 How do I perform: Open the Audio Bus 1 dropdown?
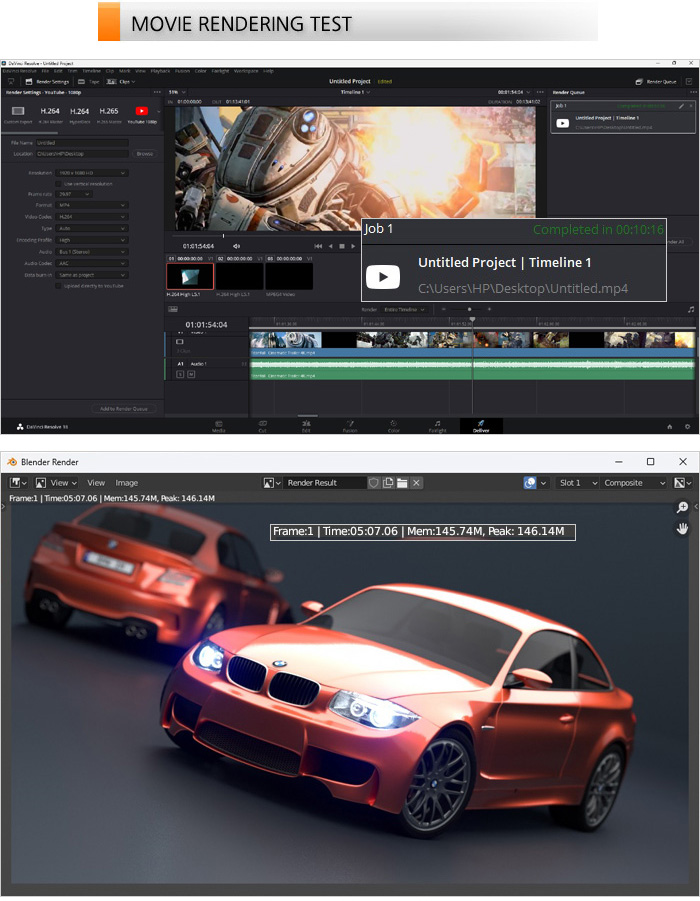(92, 252)
